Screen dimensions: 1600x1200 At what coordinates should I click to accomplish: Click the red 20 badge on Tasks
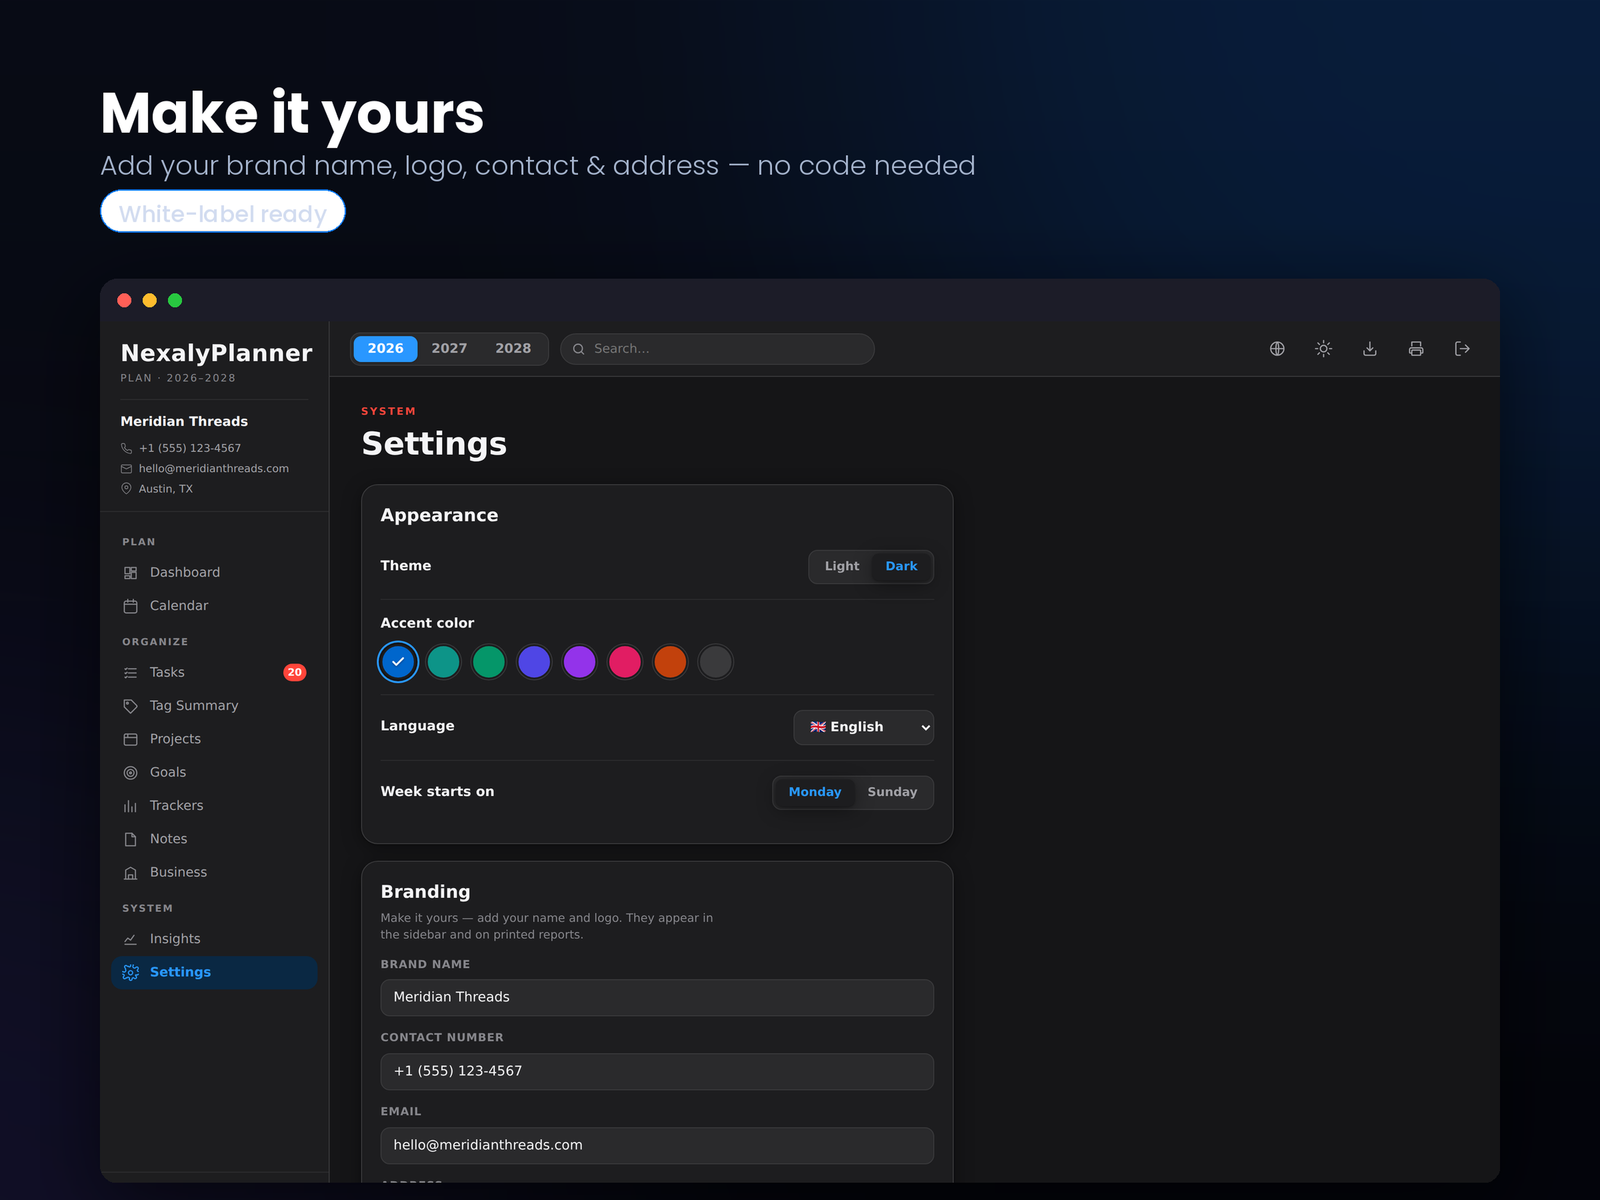(295, 672)
